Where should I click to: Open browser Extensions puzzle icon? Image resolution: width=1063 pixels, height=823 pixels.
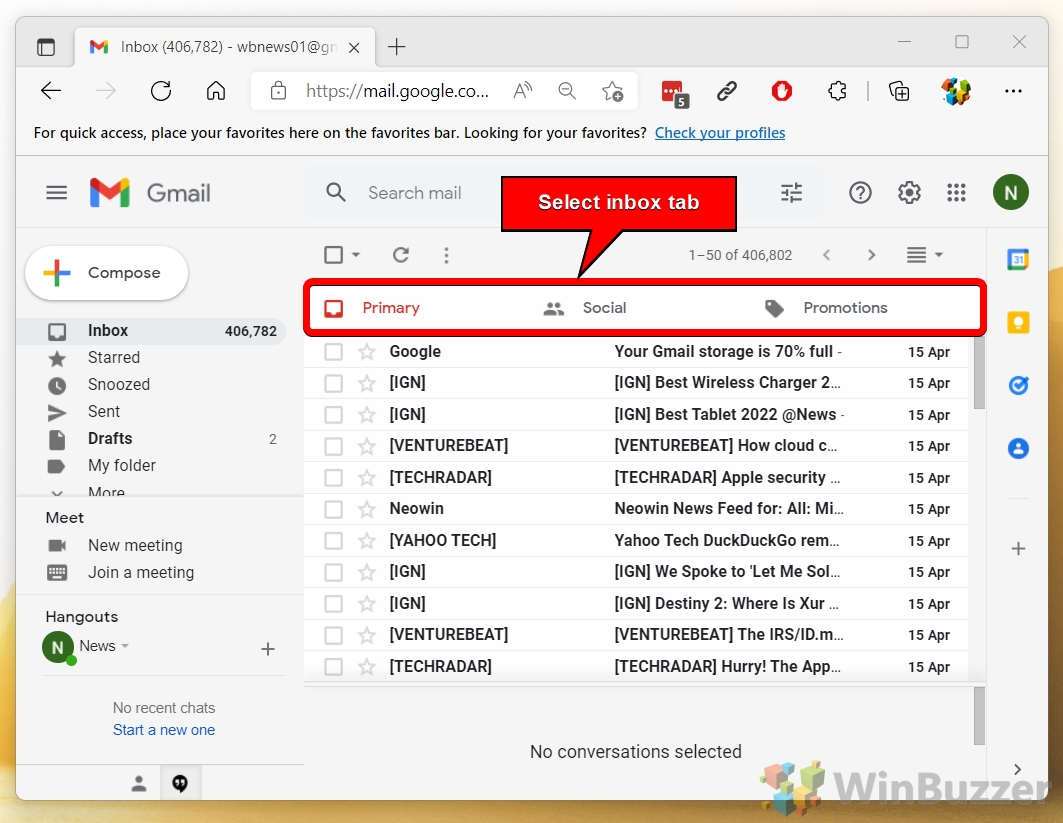(x=837, y=91)
